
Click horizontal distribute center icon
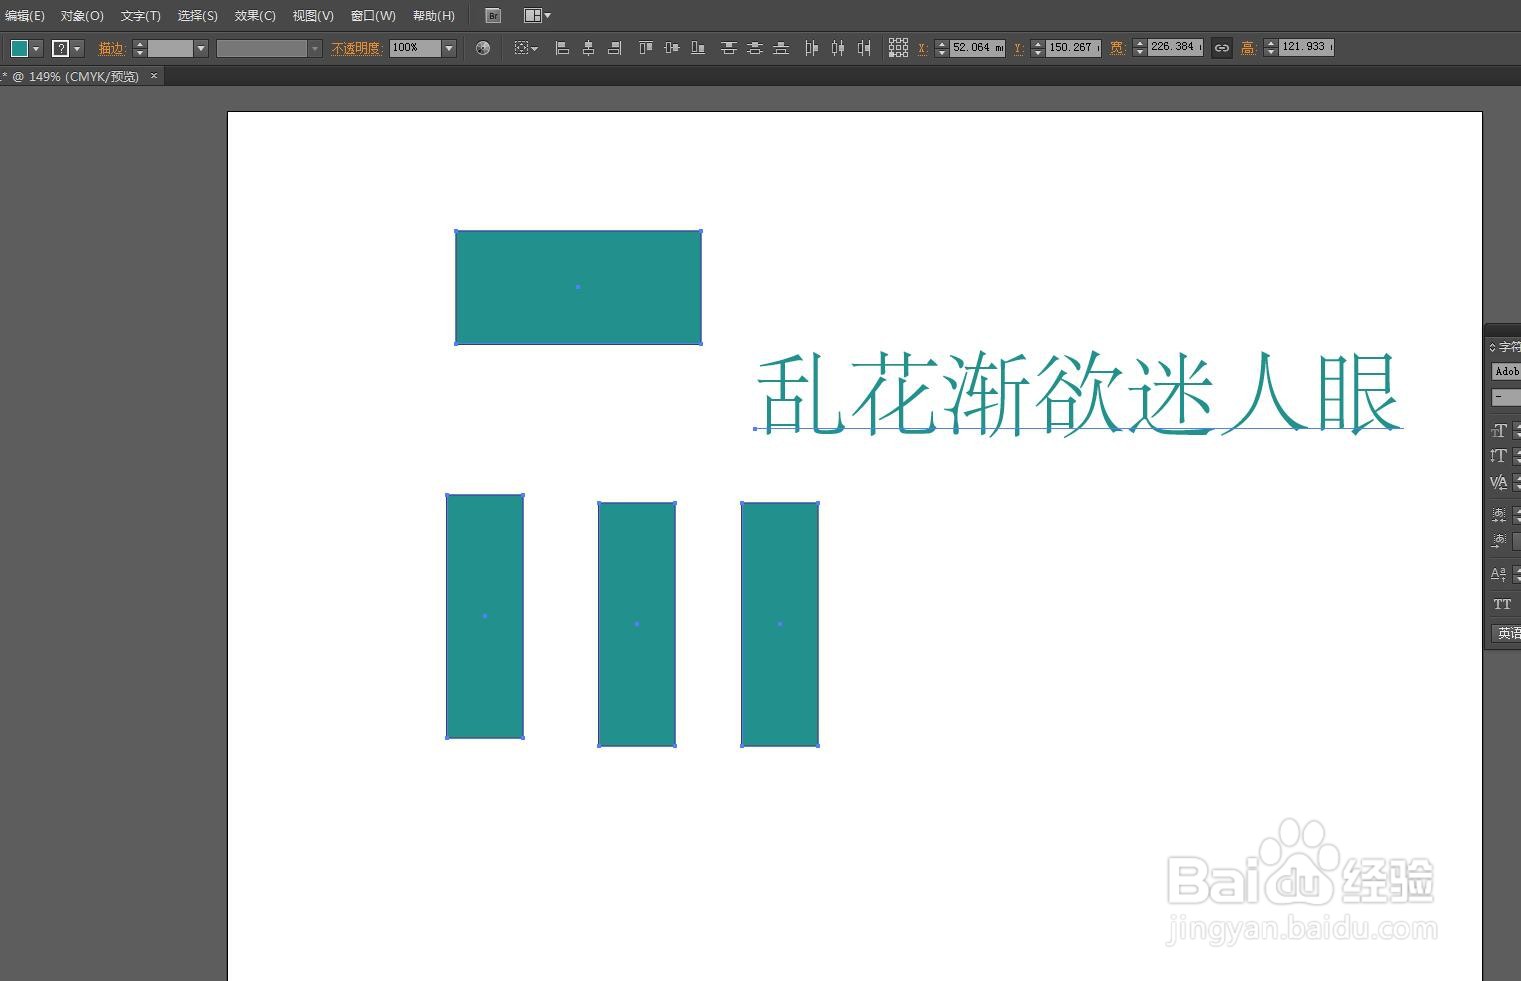pos(838,47)
